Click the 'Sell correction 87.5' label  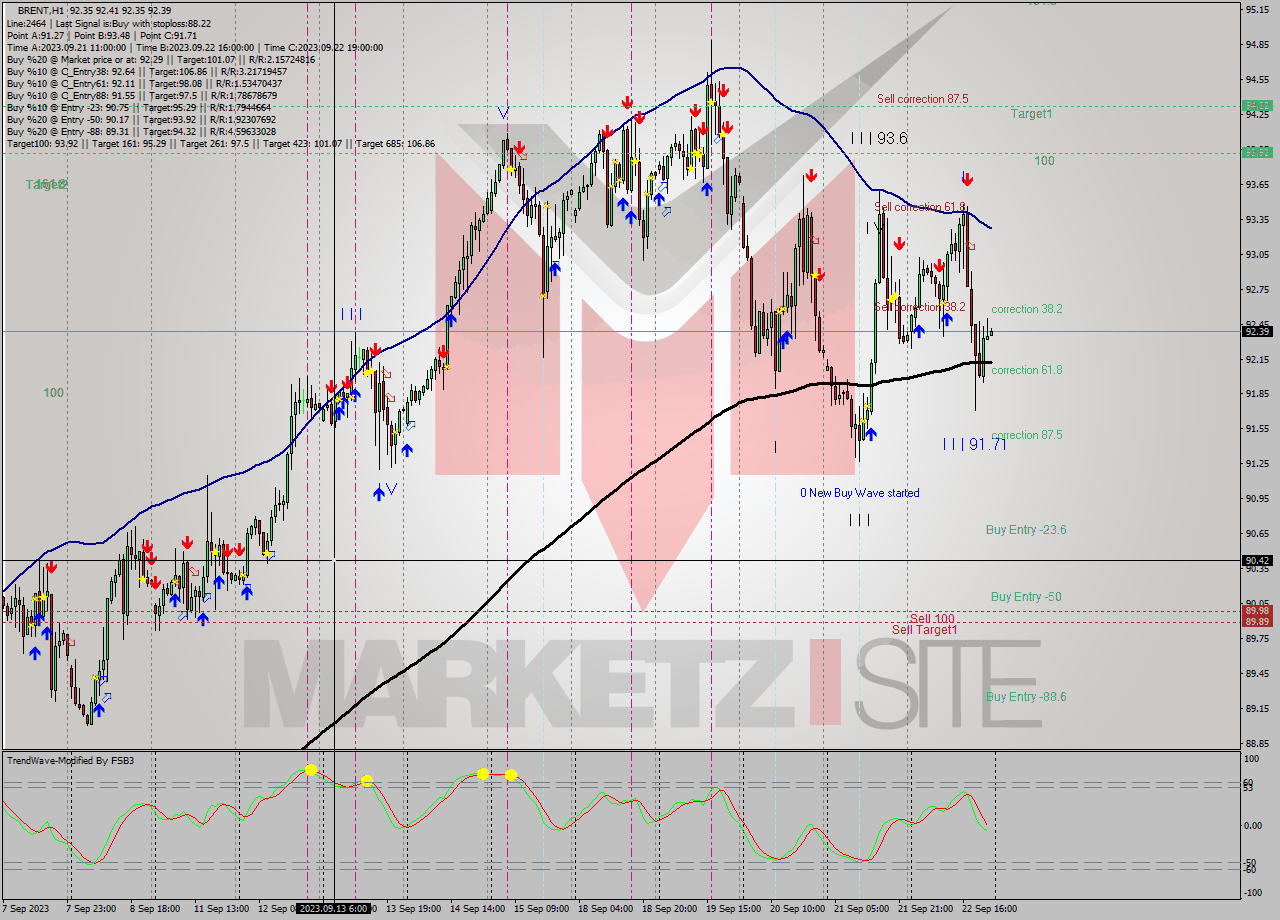pyautogui.click(x=922, y=99)
